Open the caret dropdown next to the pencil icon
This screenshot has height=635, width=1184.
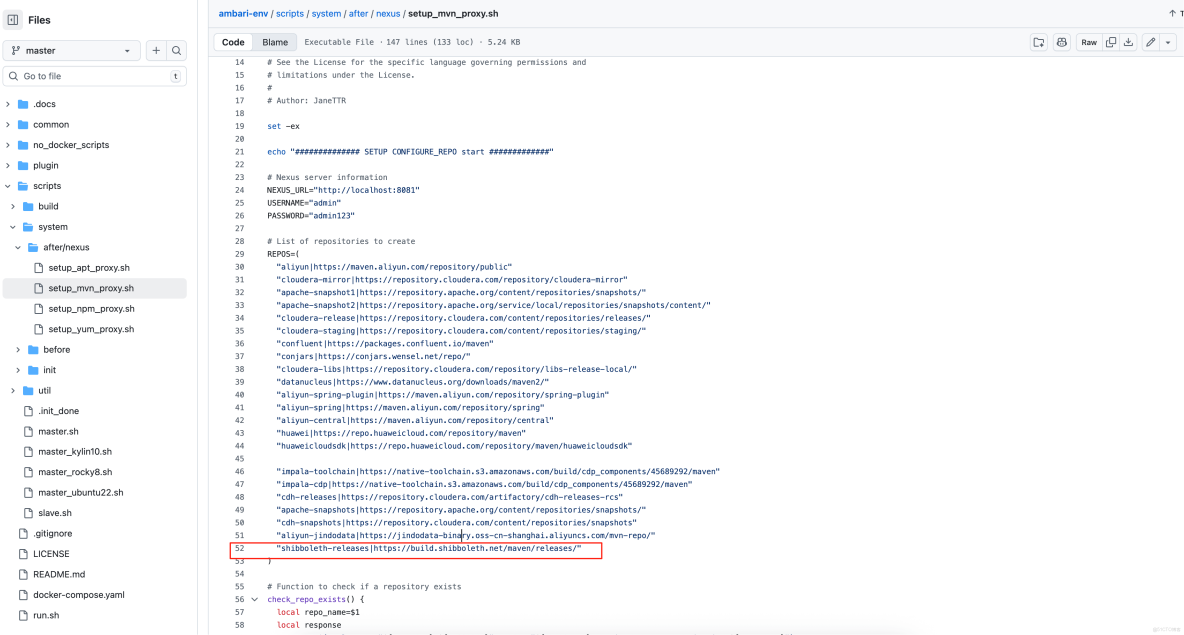[x=1168, y=43]
